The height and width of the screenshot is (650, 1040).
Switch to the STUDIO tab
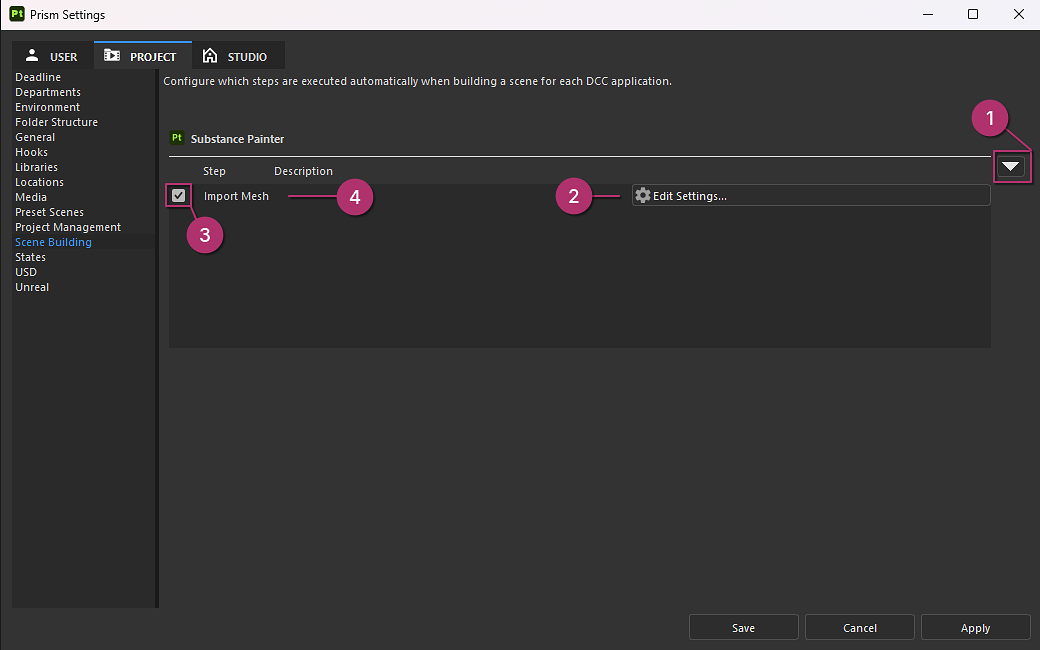point(235,57)
